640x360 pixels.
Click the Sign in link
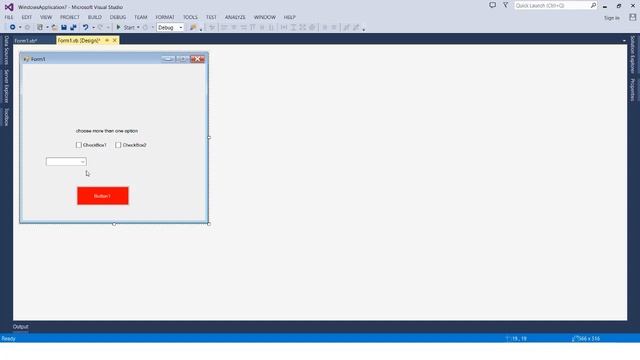click(x=611, y=18)
